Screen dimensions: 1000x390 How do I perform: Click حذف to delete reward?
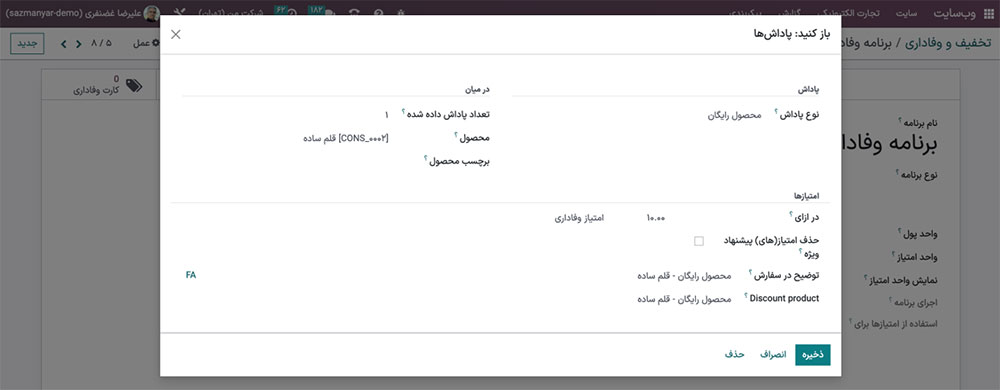(x=734, y=354)
